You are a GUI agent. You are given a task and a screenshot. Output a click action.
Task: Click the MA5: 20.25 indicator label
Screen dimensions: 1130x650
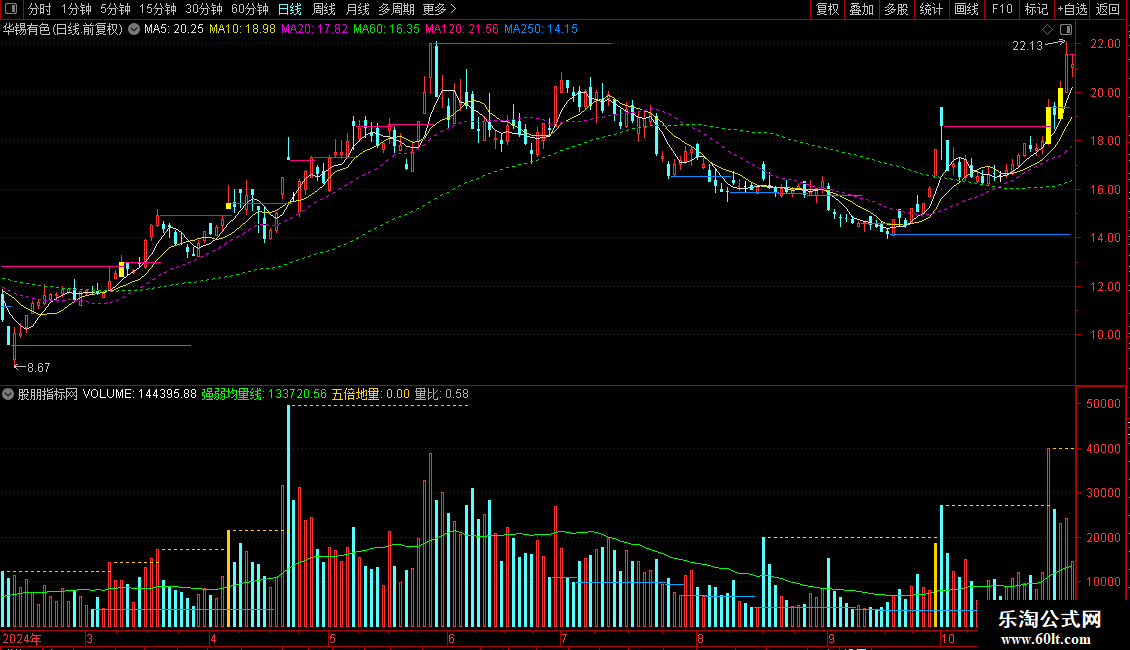(174, 29)
